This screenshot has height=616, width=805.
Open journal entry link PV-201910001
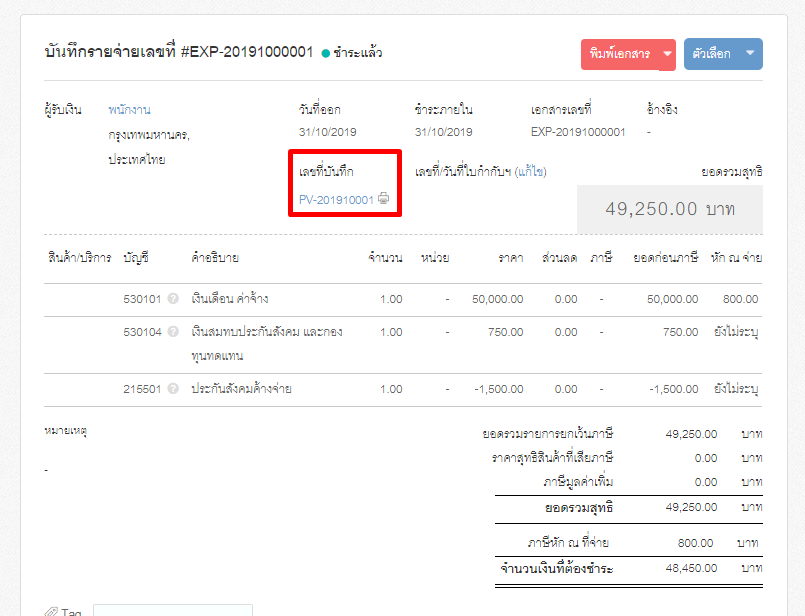(340, 200)
